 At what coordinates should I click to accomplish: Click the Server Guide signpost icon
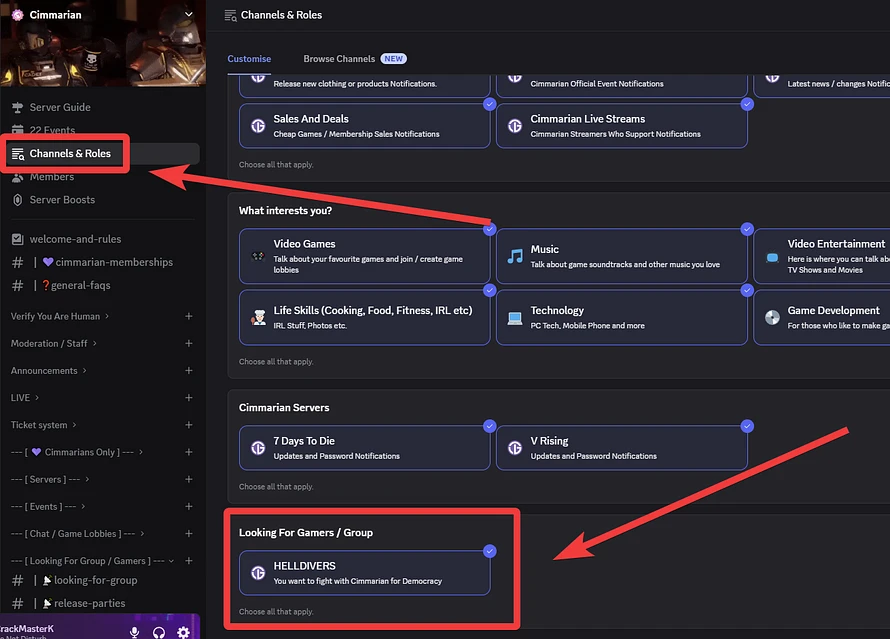tap(18, 107)
